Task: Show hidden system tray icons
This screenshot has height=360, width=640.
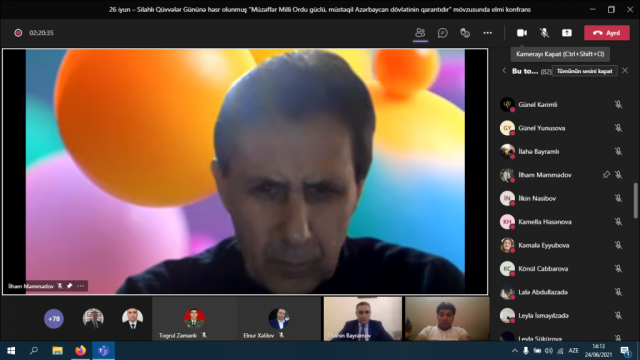Action: point(515,351)
